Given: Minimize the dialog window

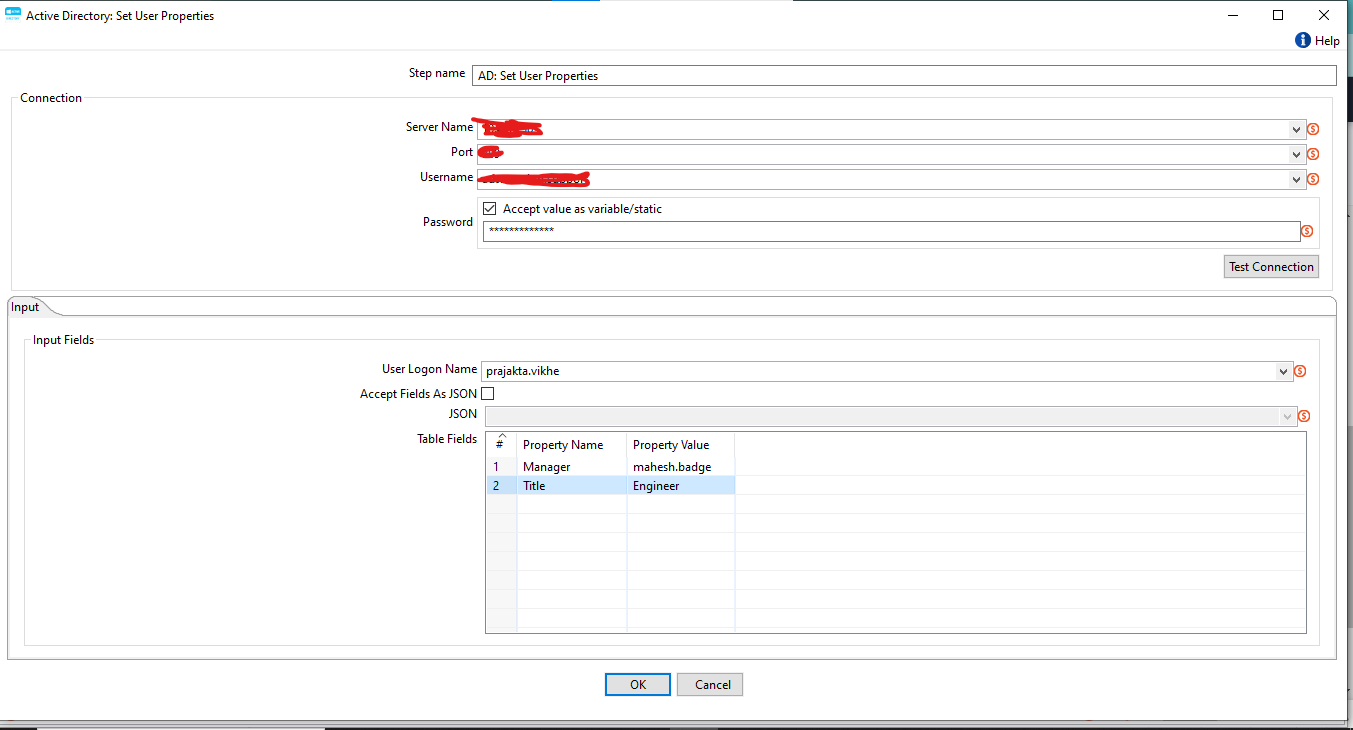Looking at the screenshot, I should (x=1232, y=15).
